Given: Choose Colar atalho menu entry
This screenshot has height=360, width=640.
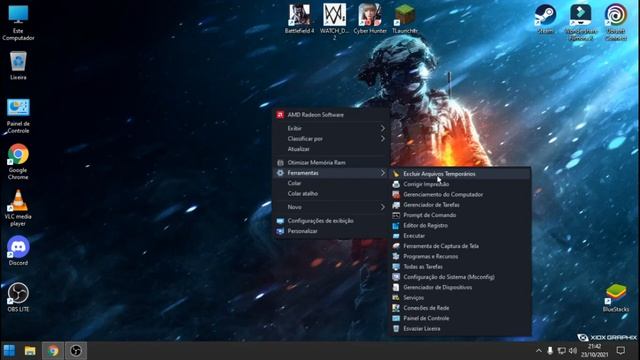Looking at the screenshot, I should [331, 193].
